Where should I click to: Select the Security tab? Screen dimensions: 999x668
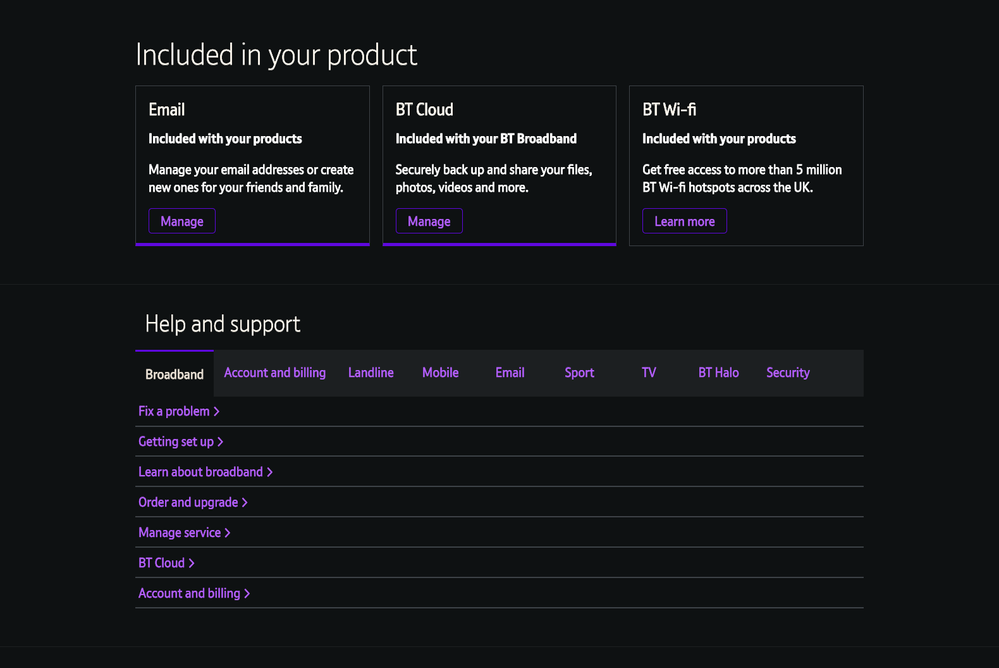[788, 373]
